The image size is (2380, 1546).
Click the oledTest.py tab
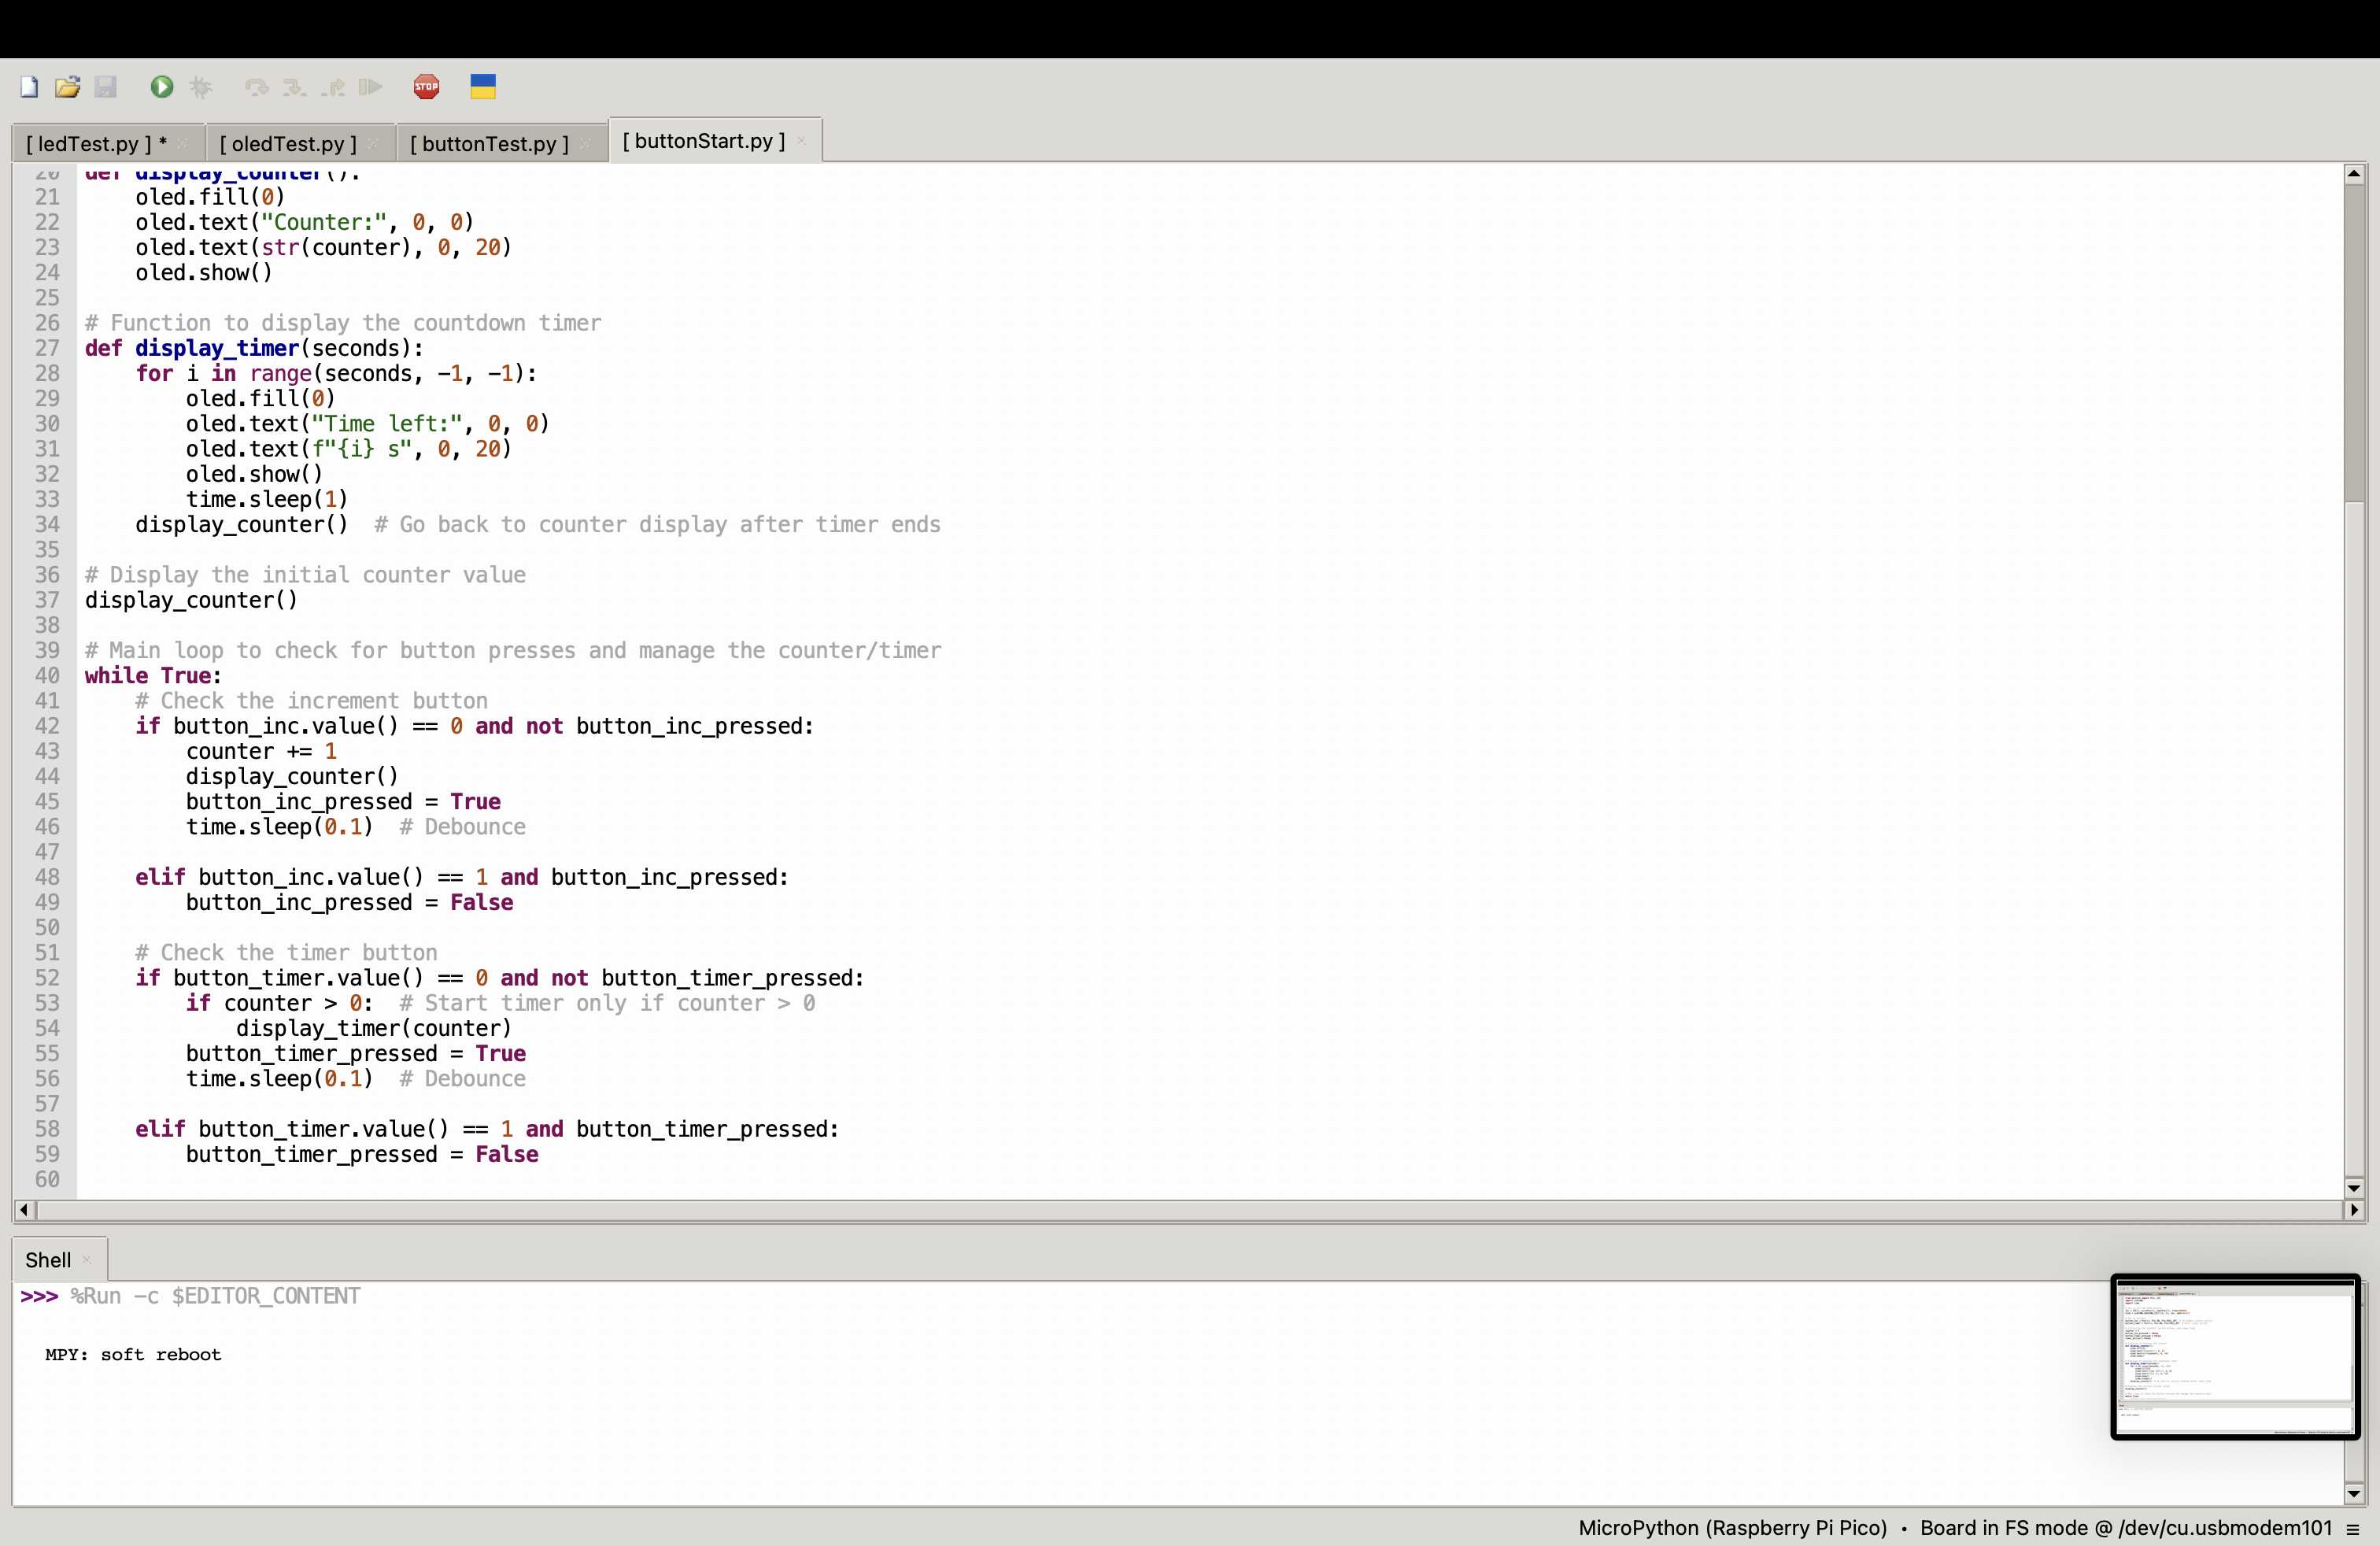pyautogui.click(x=286, y=141)
